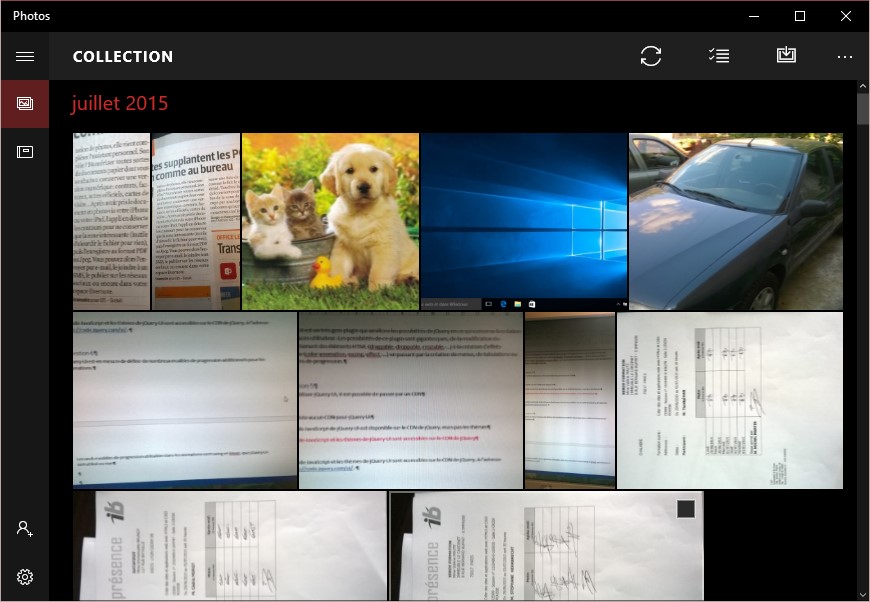The image size is (870, 602).
Task: Tick the checkbox on presence document thumbnail
Action: pyautogui.click(x=686, y=509)
